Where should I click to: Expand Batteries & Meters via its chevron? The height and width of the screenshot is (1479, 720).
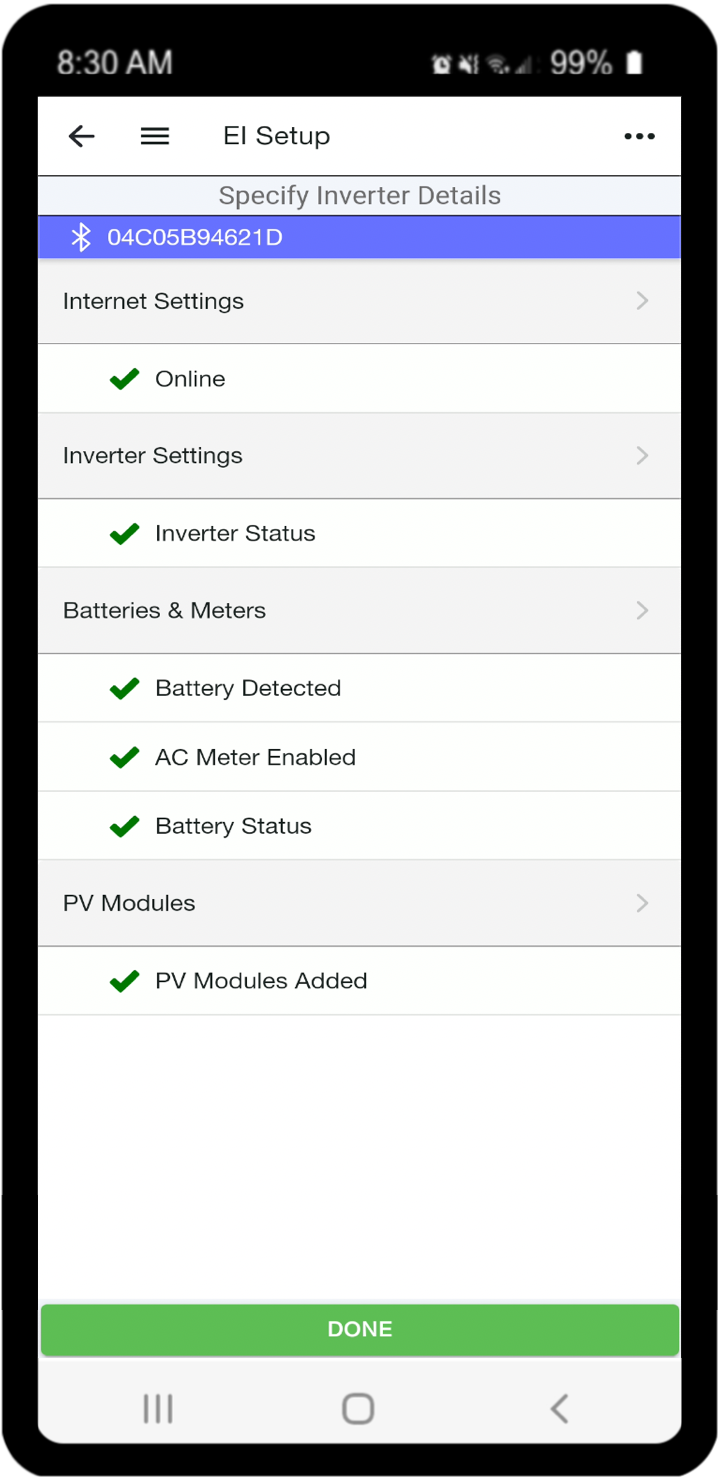pos(643,610)
